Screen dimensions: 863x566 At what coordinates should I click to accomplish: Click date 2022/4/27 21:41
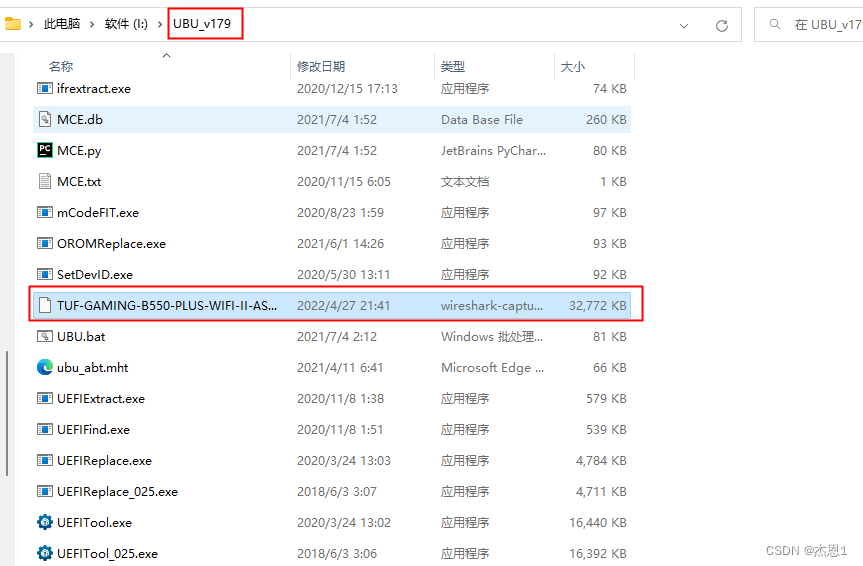(x=343, y=306)
